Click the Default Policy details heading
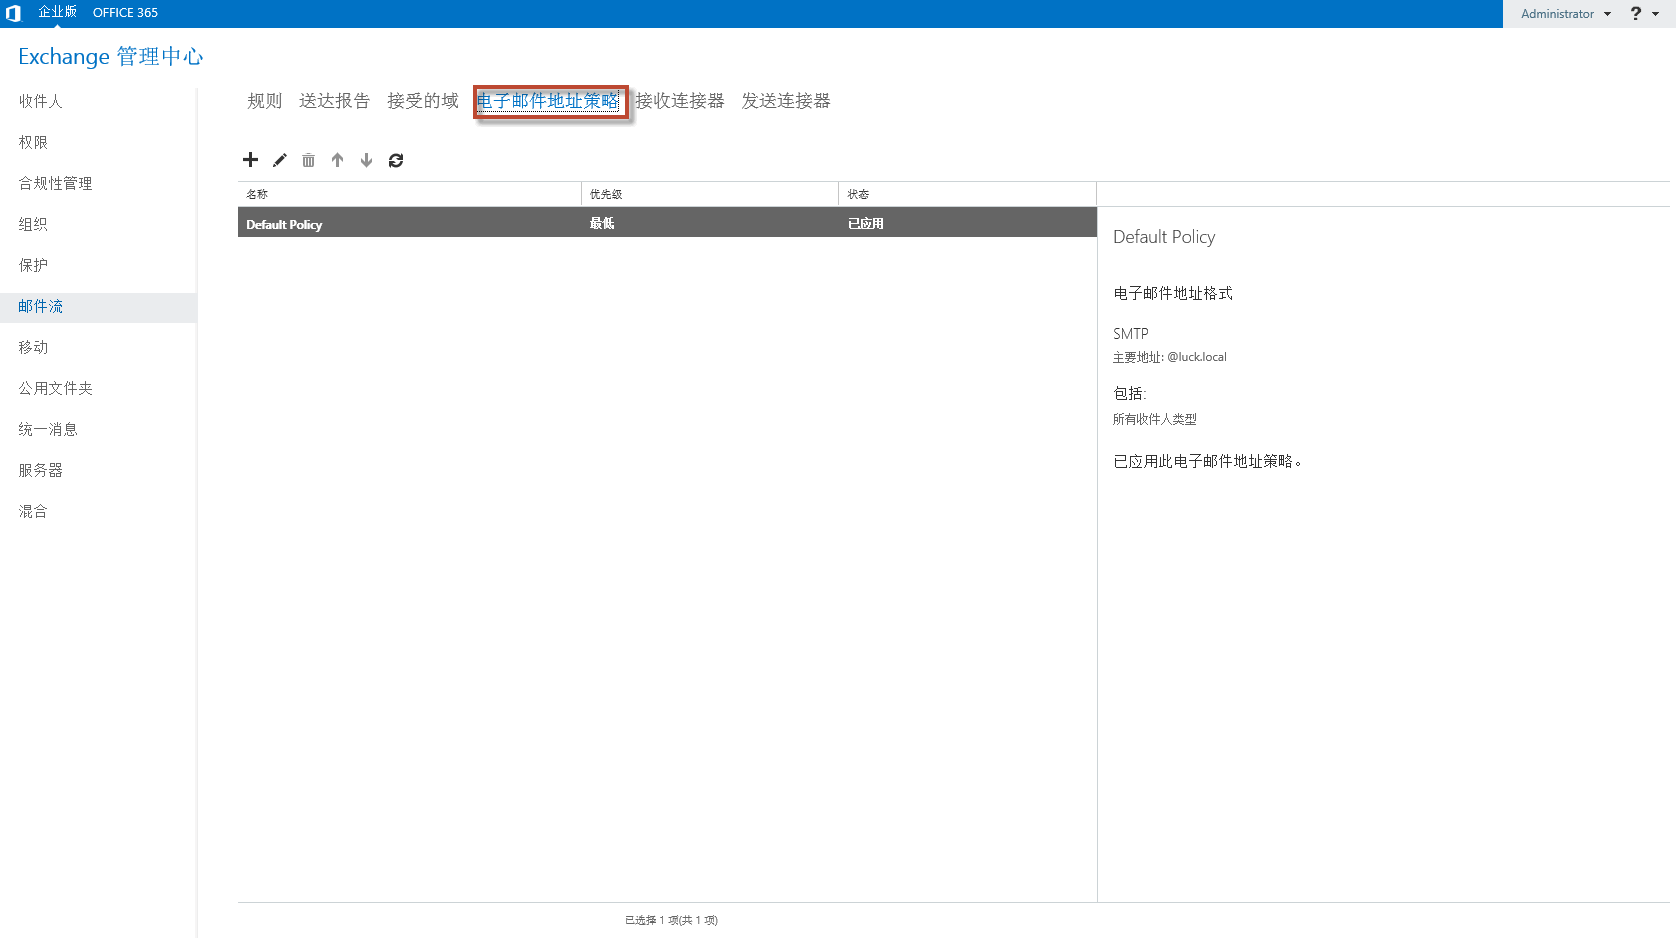Image resolution: width=1676 pixels, height=951 pixels. 1164,237
